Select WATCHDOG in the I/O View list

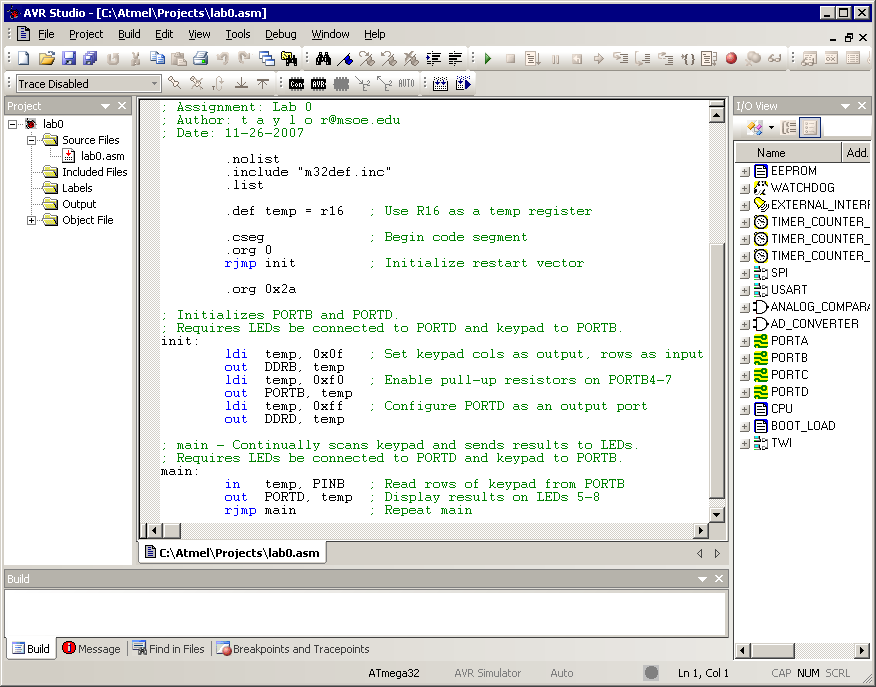(802, 188)
